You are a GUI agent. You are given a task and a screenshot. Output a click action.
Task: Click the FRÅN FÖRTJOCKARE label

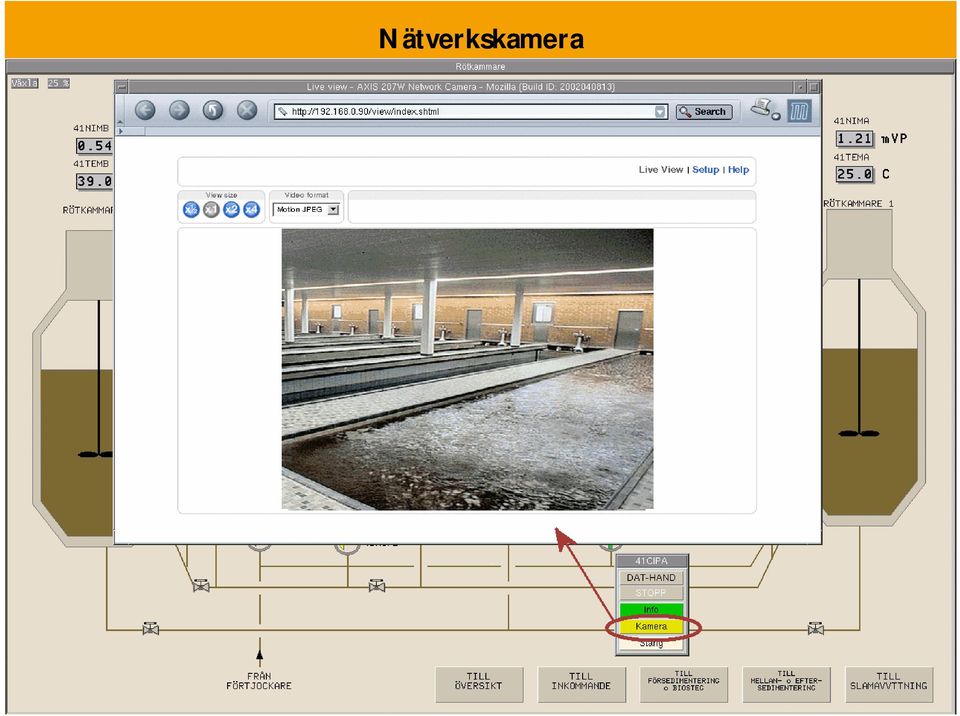coord(259,681)
